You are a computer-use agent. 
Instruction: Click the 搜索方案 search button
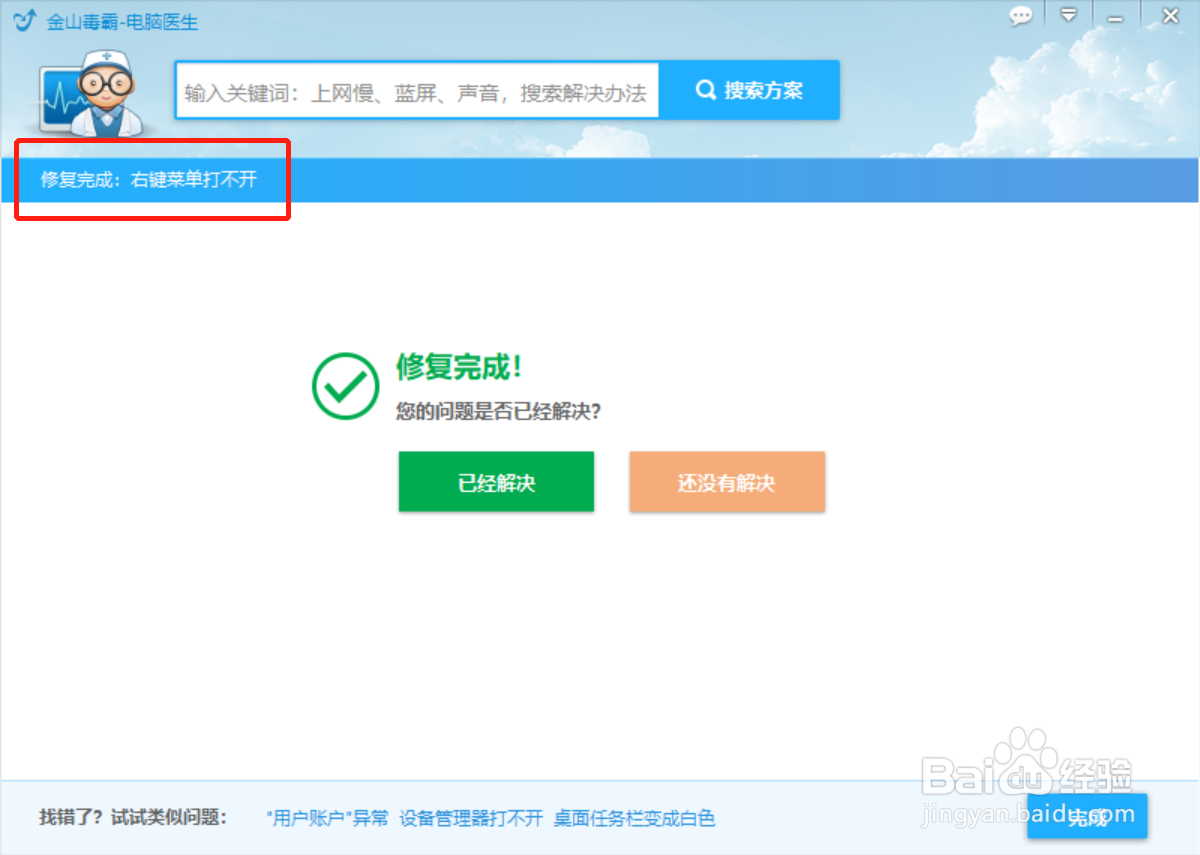[x=749, y=90]
